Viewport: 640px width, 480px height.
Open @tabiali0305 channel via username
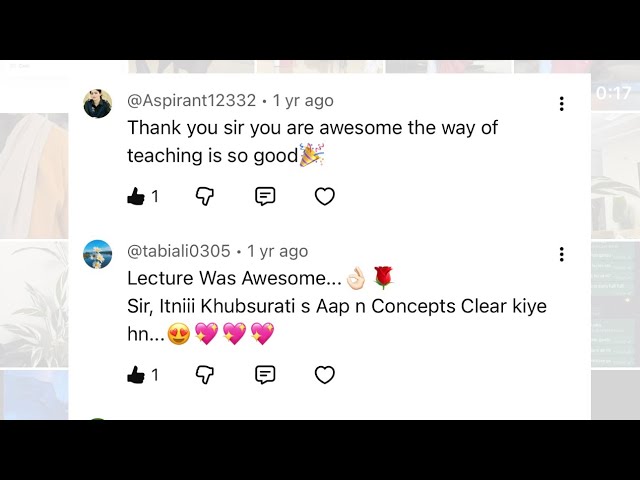pos(179,251)
